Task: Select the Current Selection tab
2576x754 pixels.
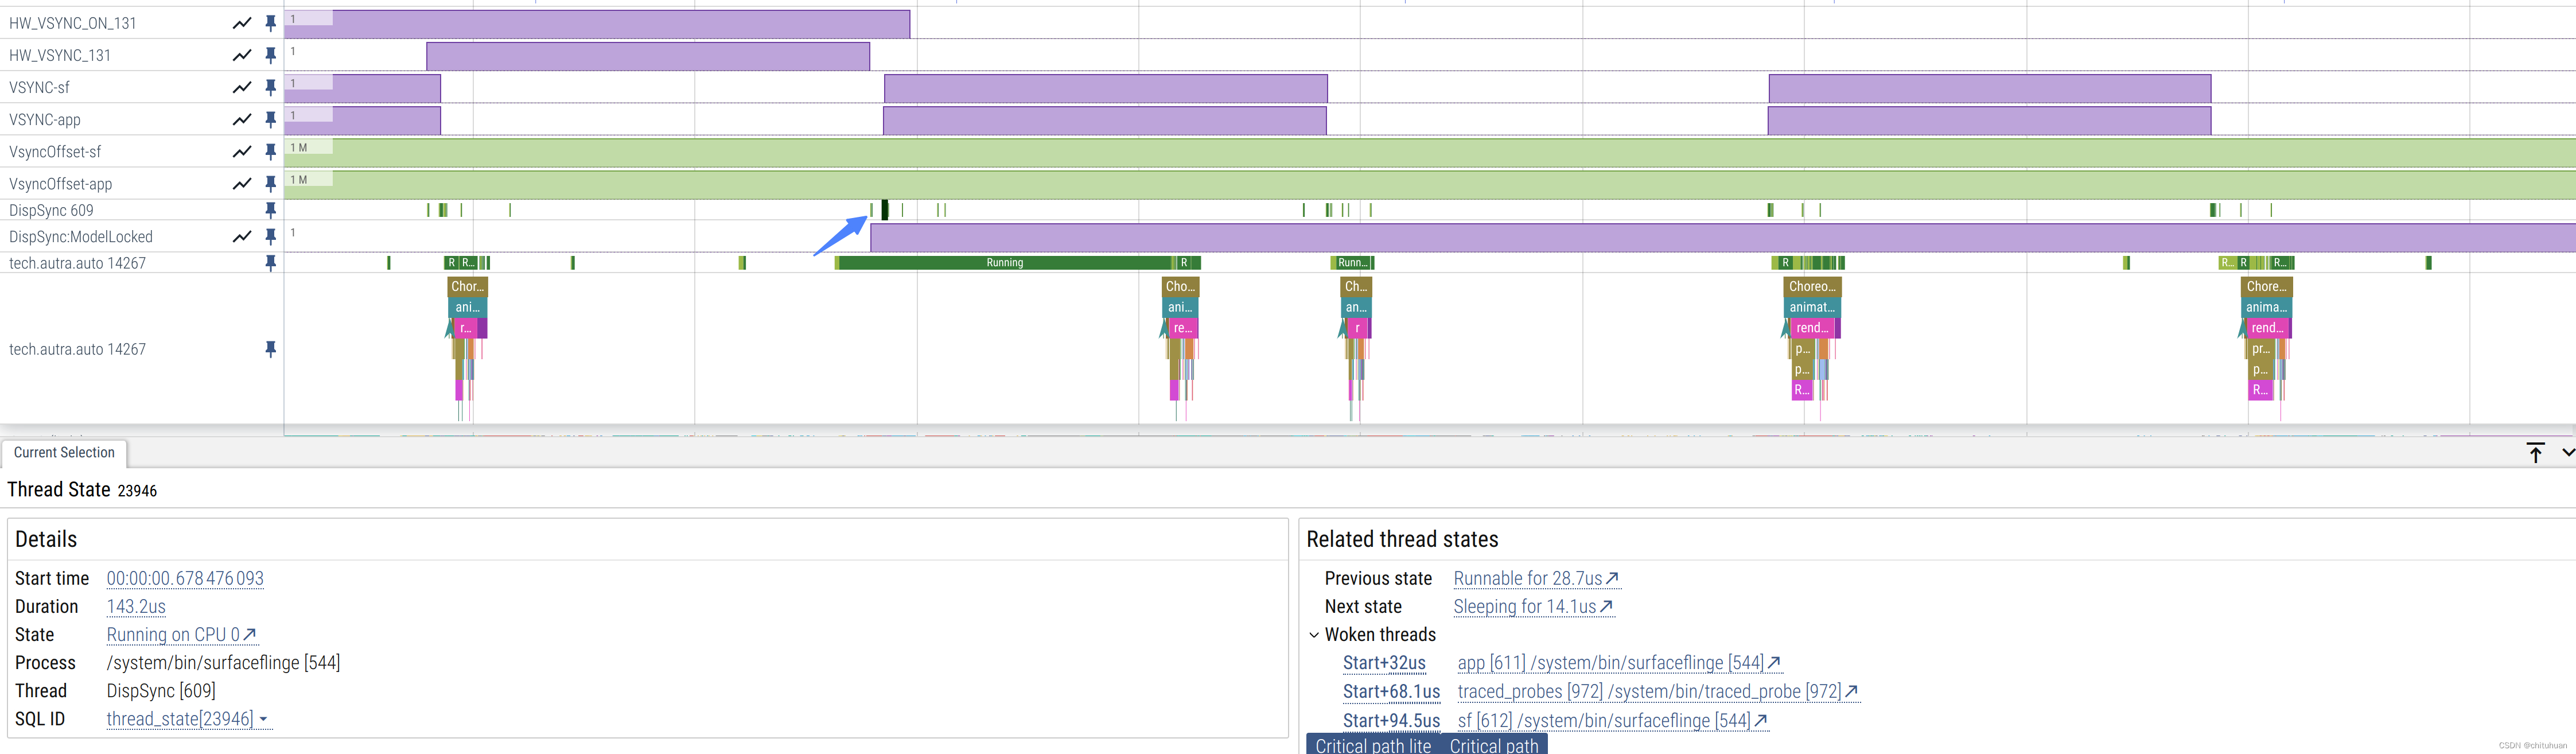Action: coord(64,453)
